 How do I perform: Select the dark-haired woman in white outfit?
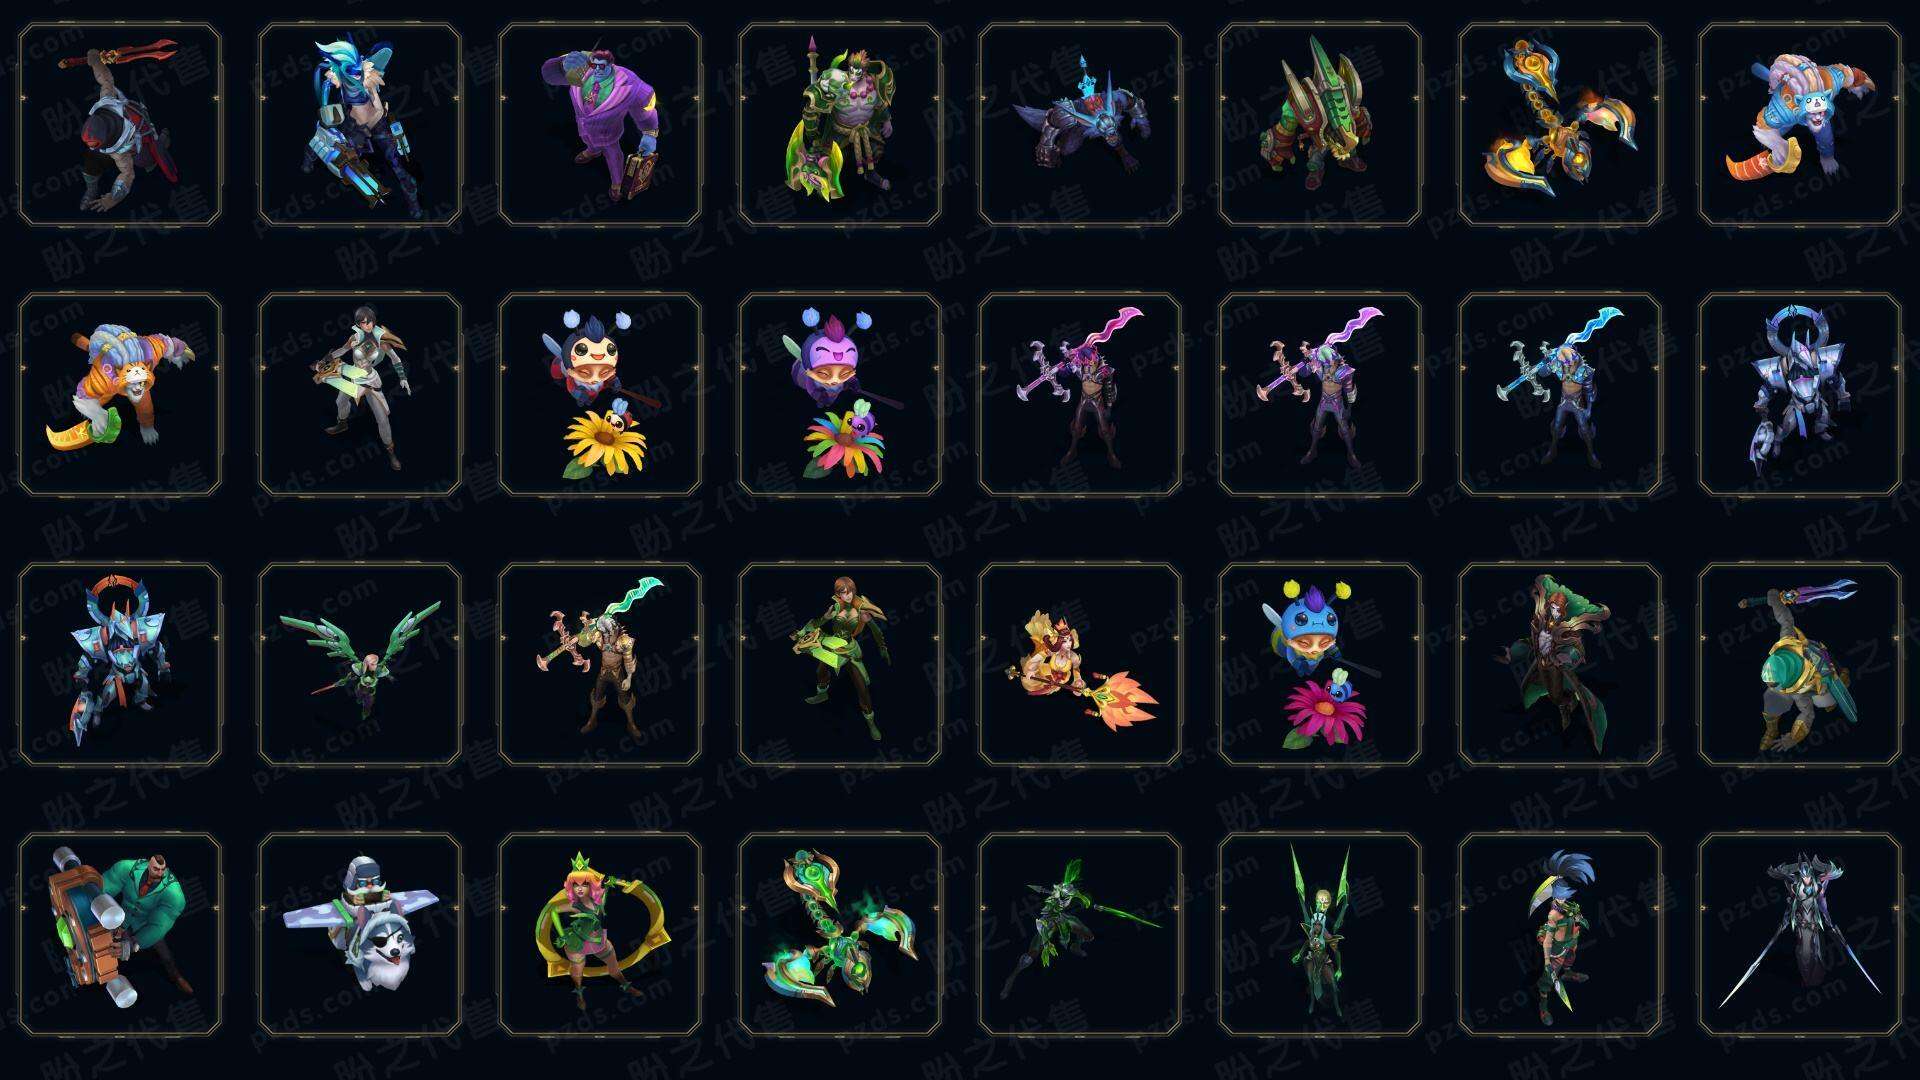coord(360,394)
